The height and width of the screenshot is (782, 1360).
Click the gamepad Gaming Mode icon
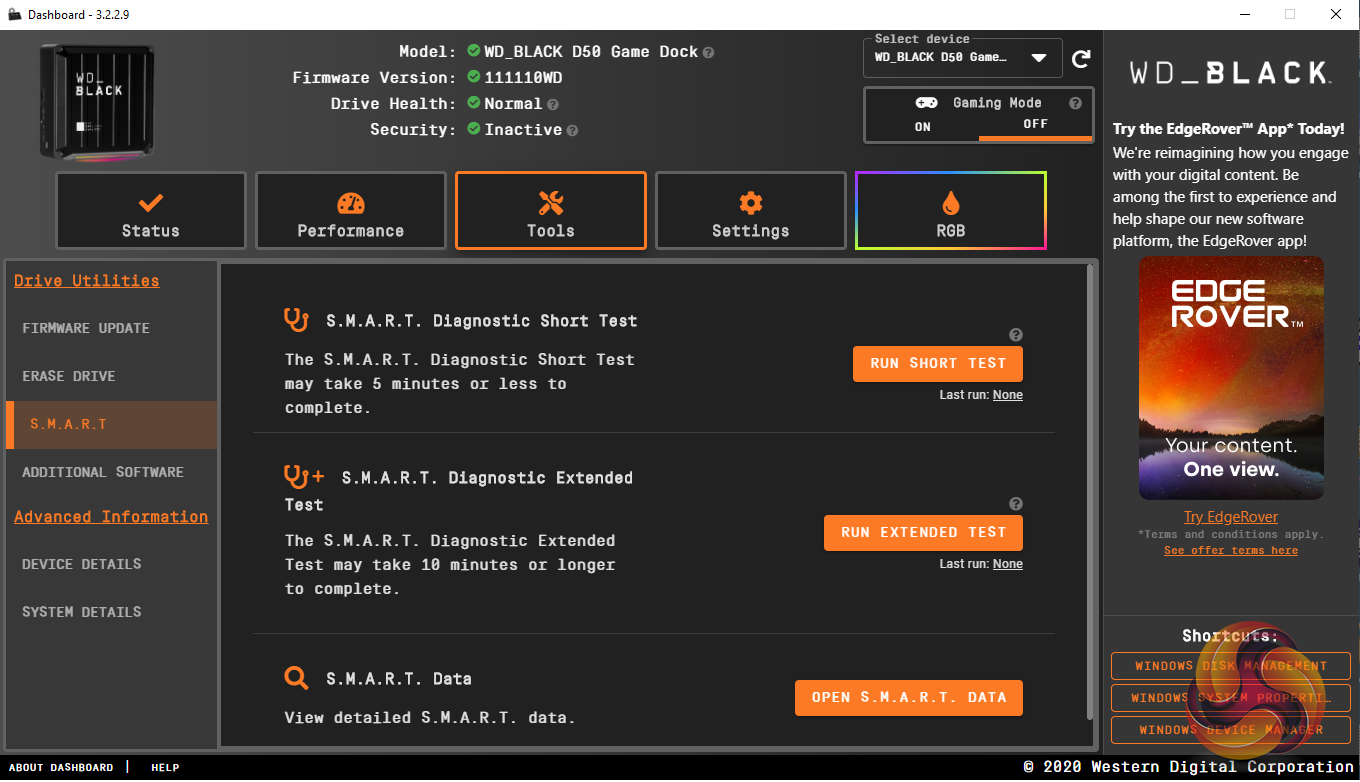[926, 103]
